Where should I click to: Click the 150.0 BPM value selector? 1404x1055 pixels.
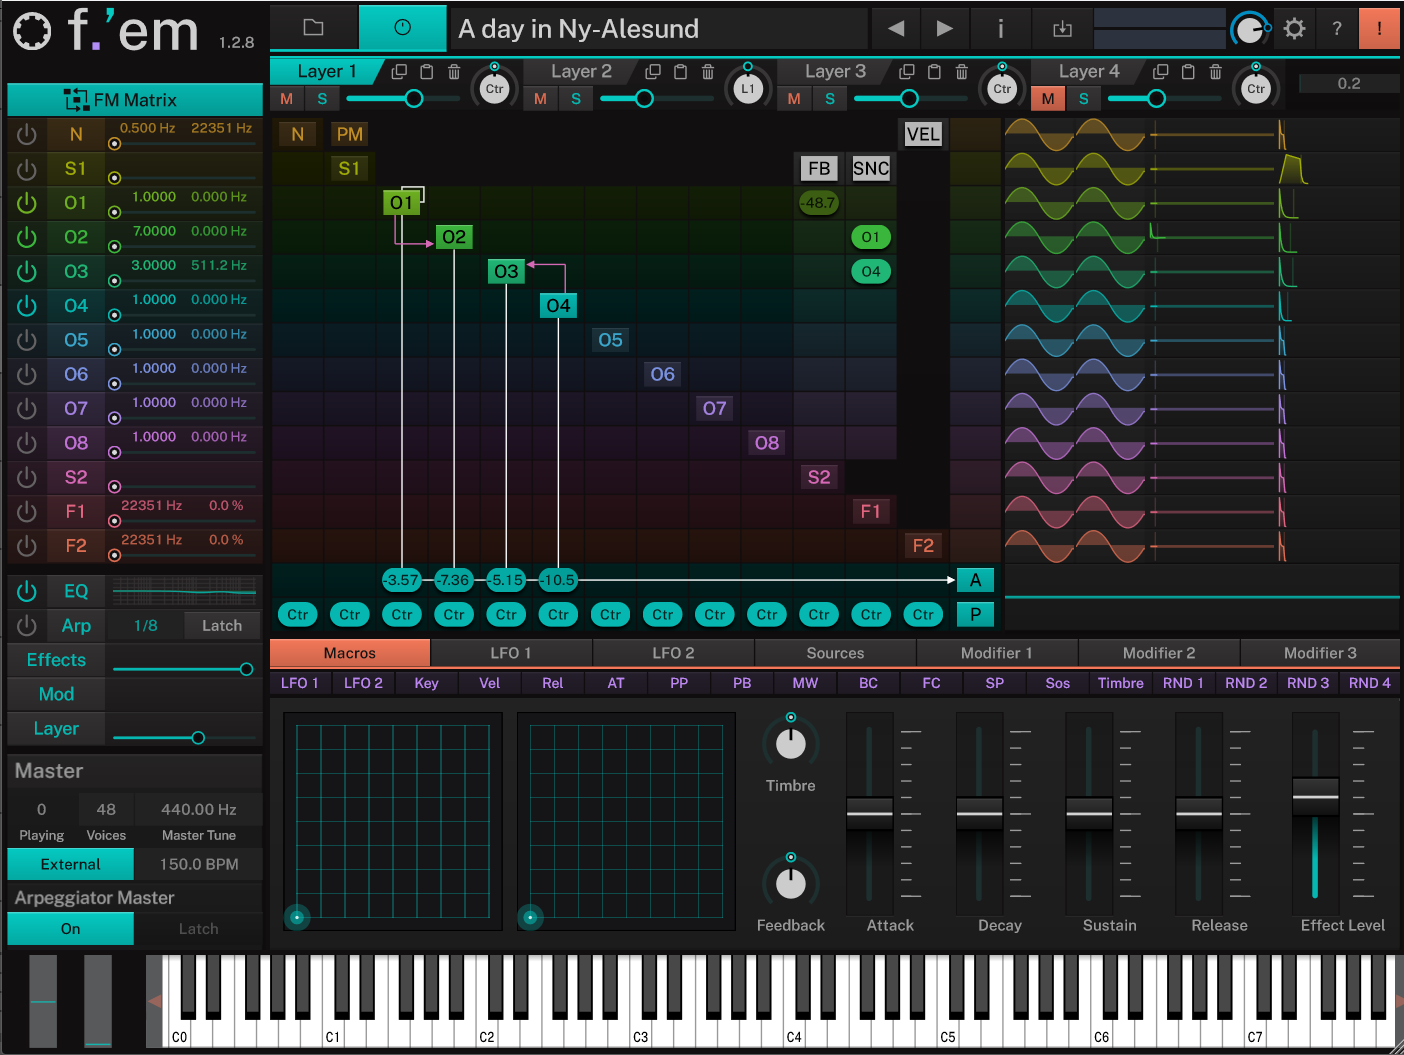coord(198,863)
